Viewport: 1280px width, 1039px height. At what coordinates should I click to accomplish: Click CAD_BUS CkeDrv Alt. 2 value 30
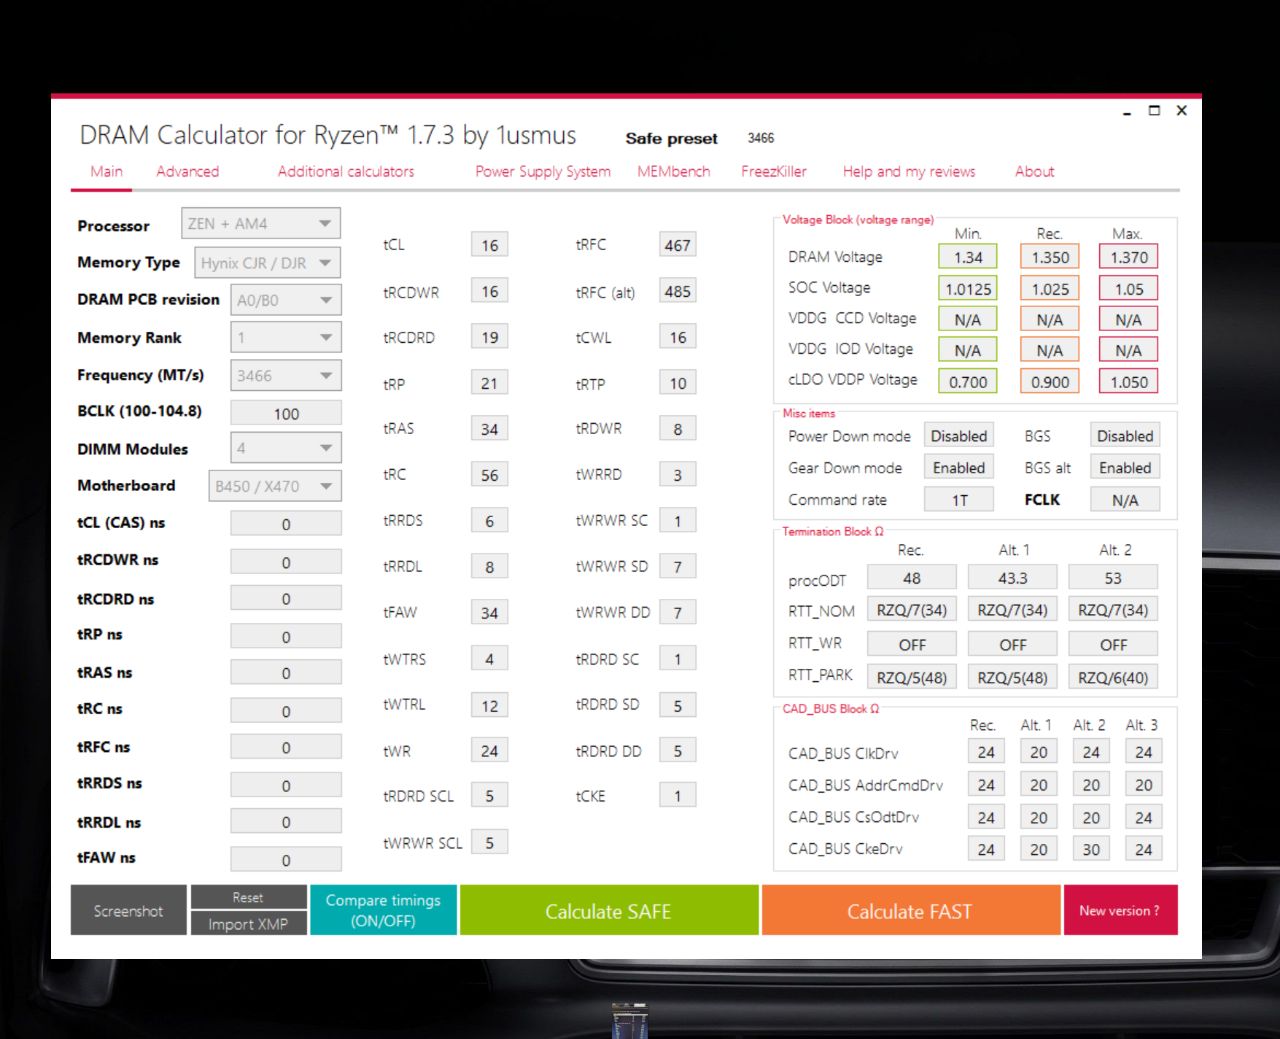[x=1091, y=849]
